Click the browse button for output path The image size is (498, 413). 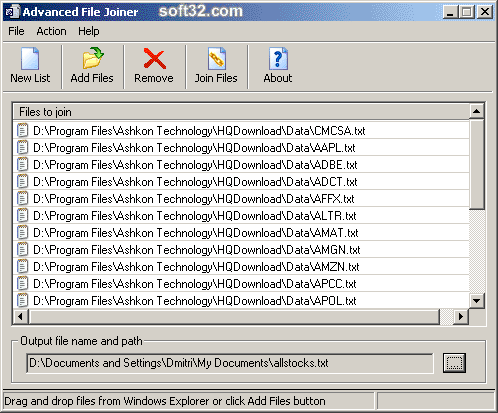pyautogui.click(x=454, y=363)
